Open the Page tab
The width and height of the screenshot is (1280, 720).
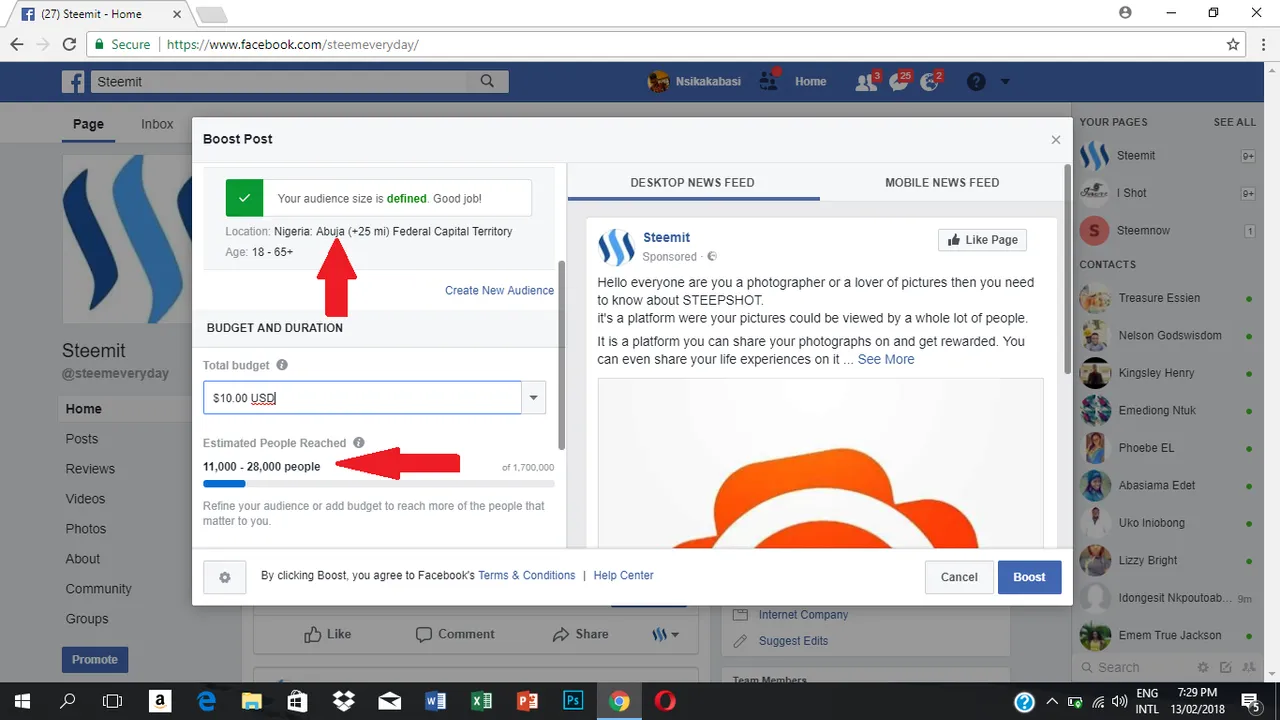(x=88, y=124)
